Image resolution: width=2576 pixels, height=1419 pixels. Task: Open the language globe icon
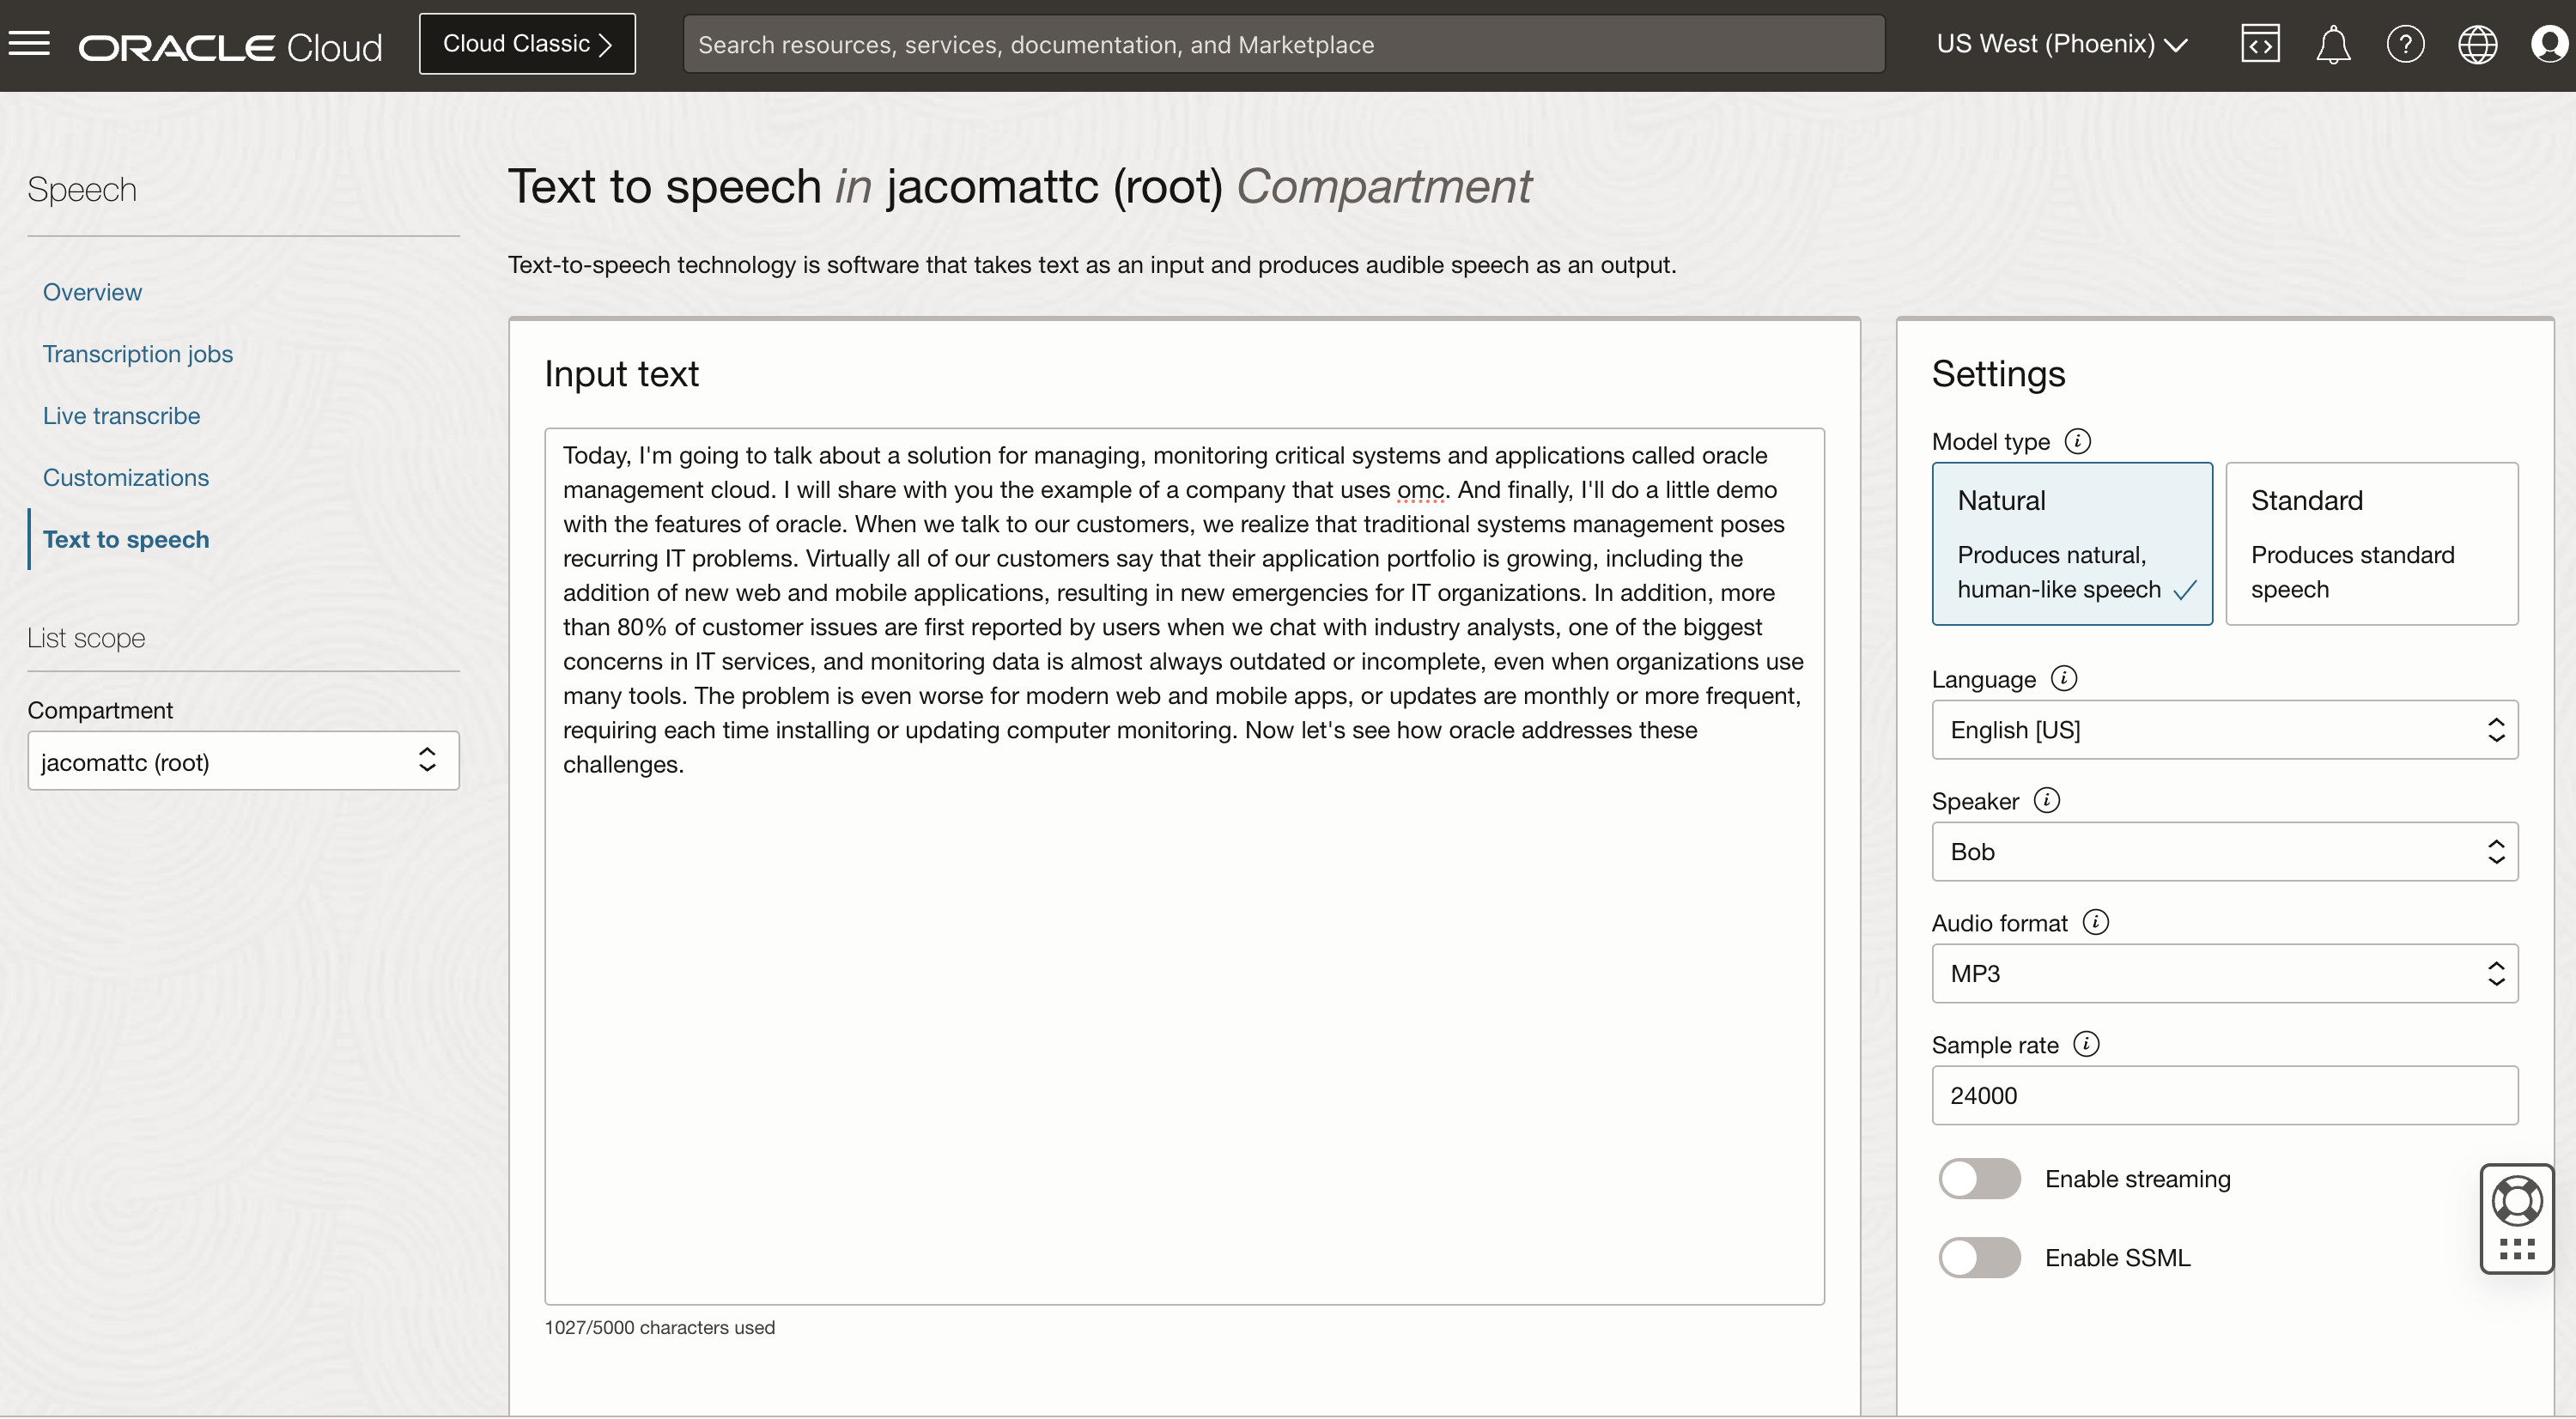click(2477, 44)
